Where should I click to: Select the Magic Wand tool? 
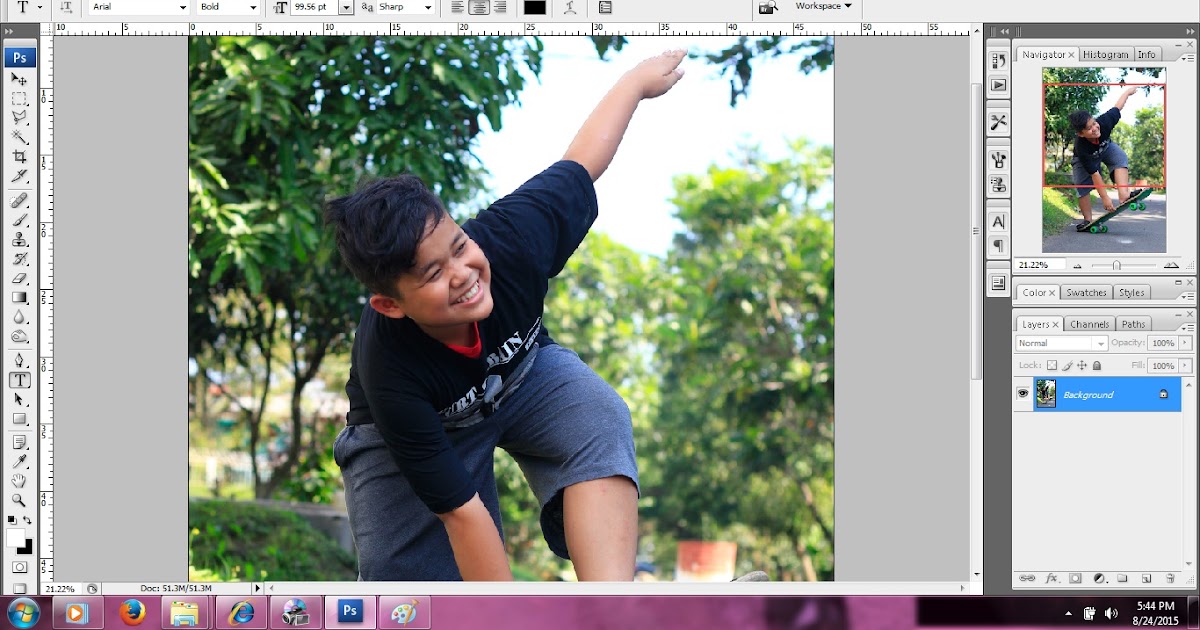coord(19,137)
